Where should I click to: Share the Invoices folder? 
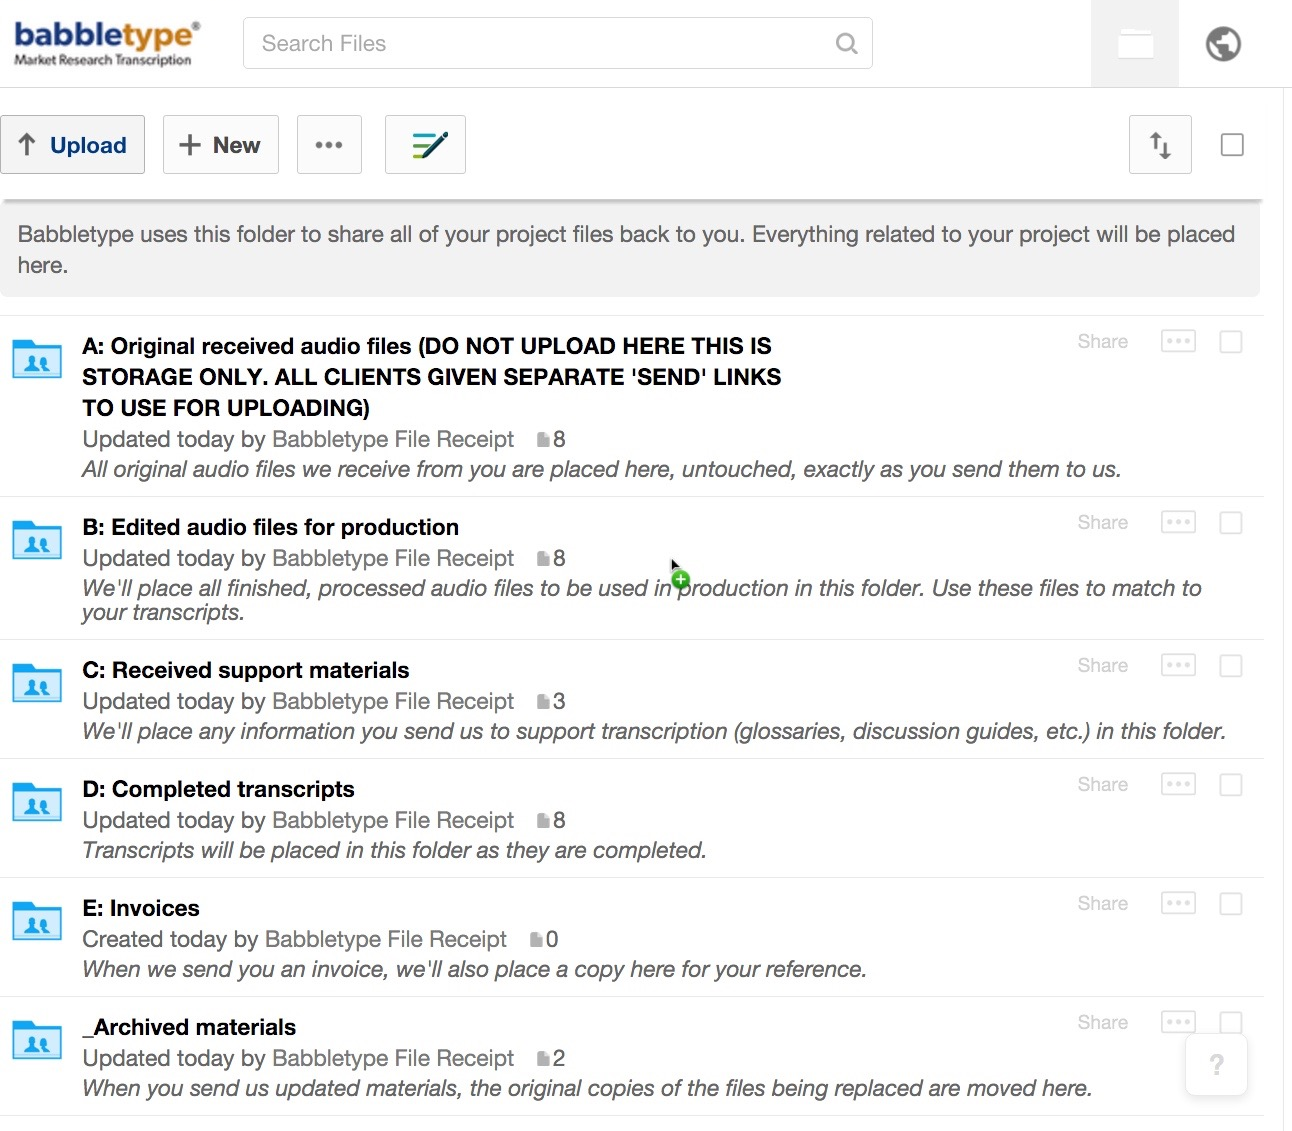[x=1102, y=904]
